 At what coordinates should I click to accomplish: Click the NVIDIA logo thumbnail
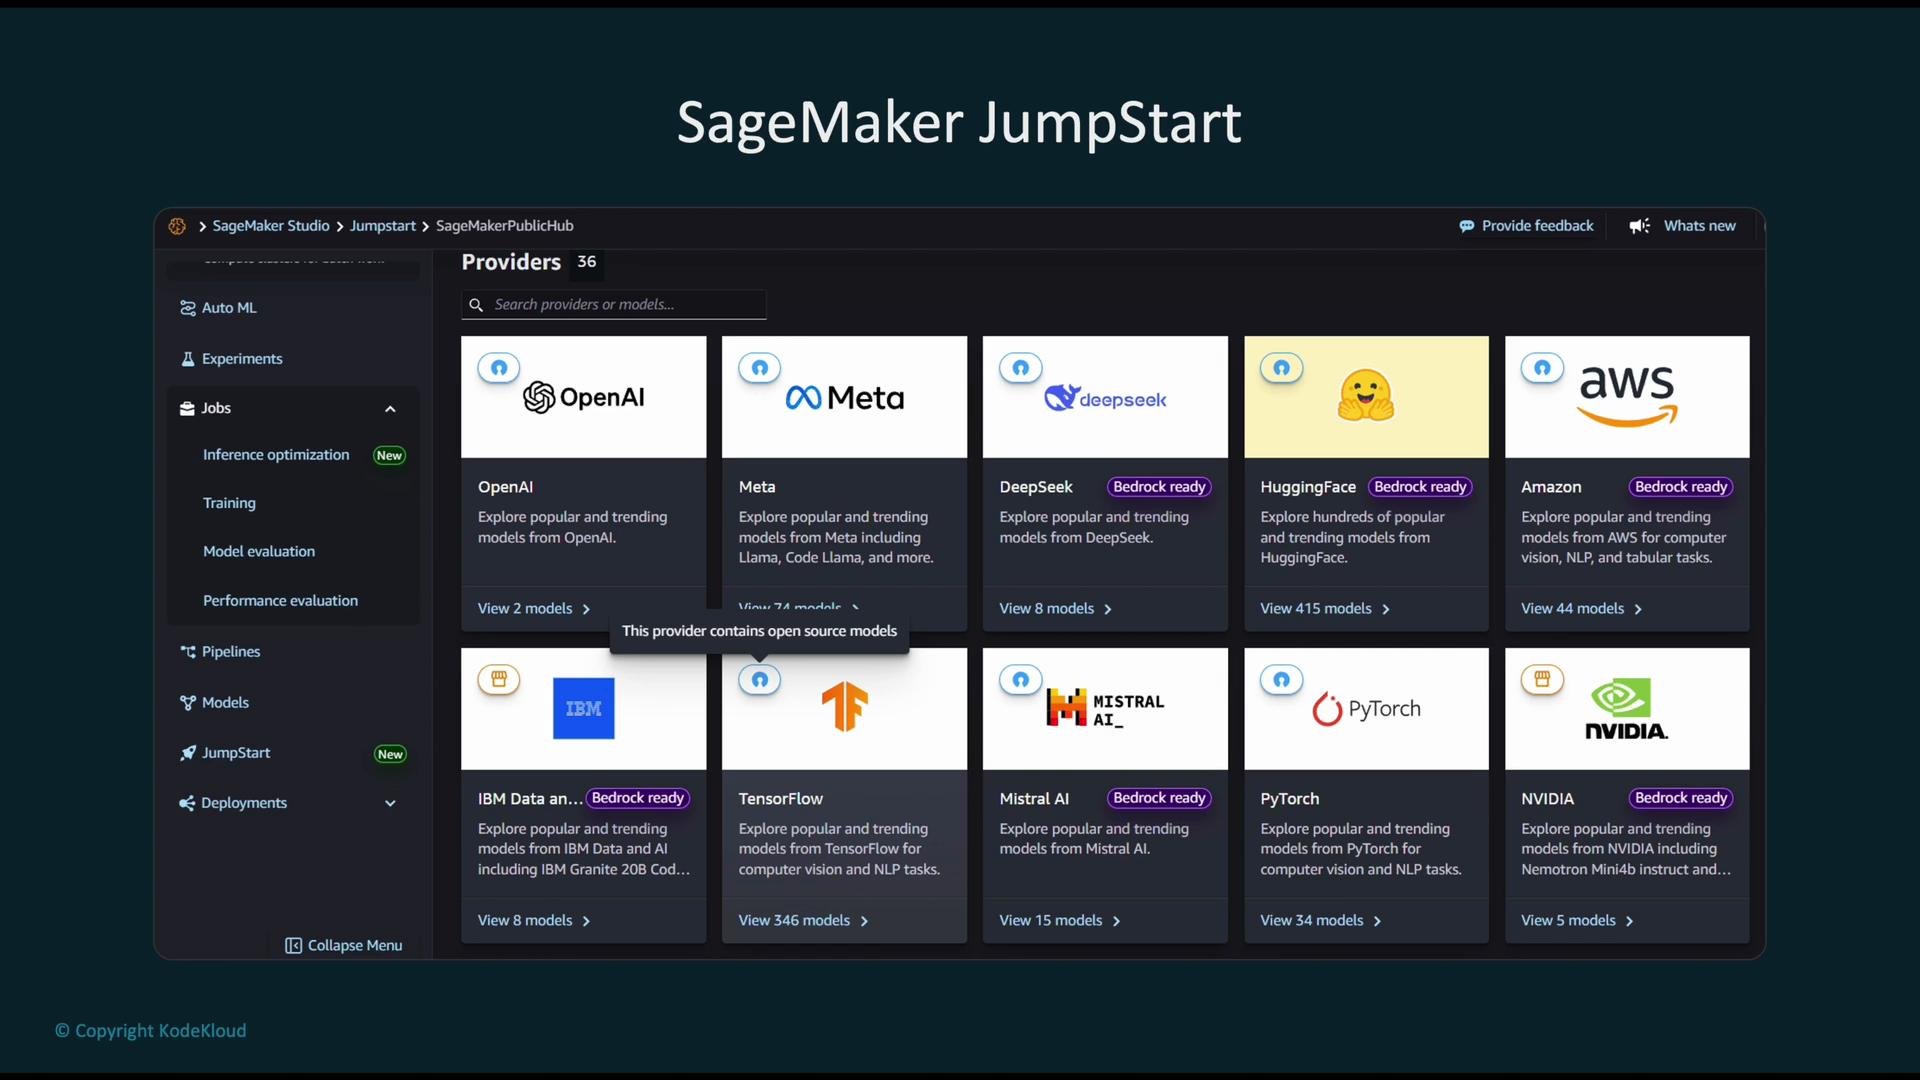point(1627,709)
